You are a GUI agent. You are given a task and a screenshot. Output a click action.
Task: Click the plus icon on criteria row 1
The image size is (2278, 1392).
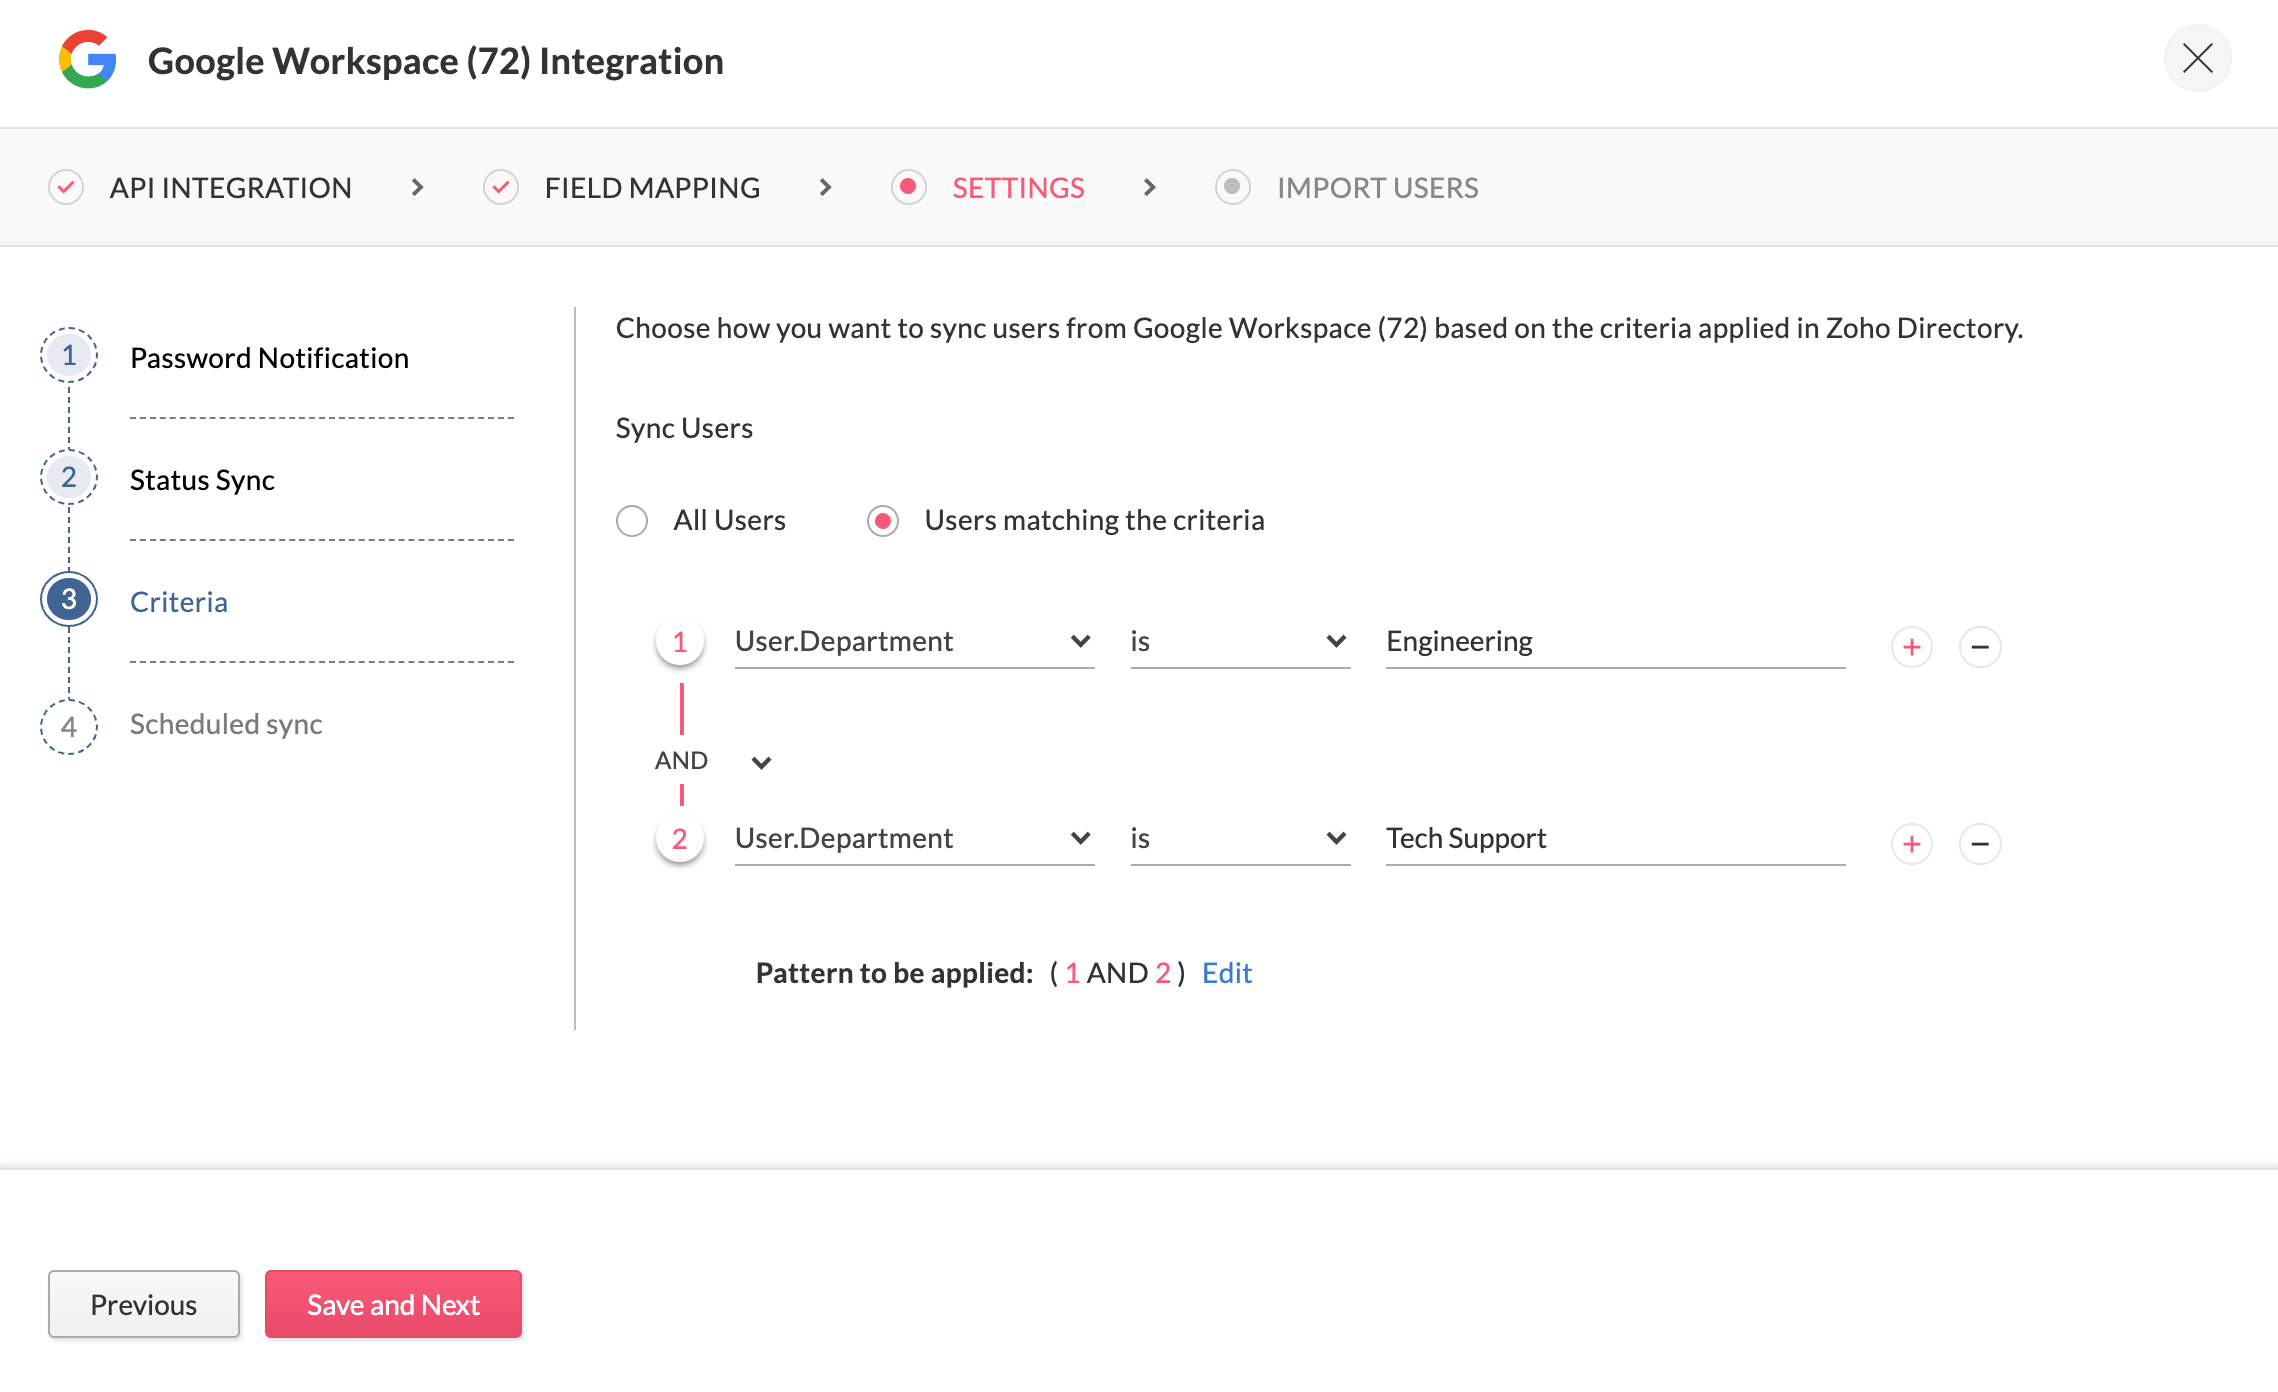pos(1911,647)
